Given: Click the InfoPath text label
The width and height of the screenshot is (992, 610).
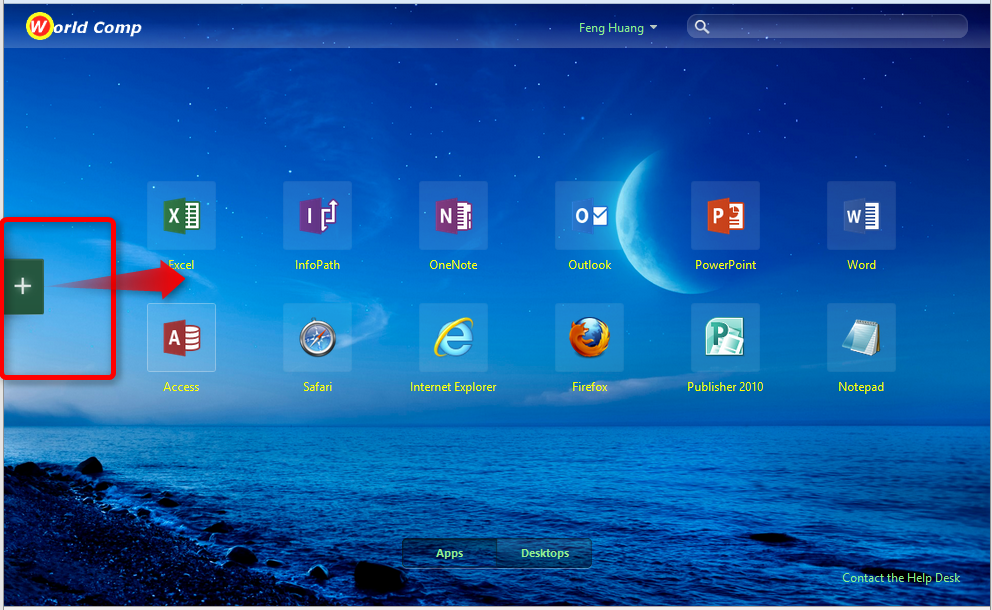Looking at the screenshot, I should click(318, 265).
